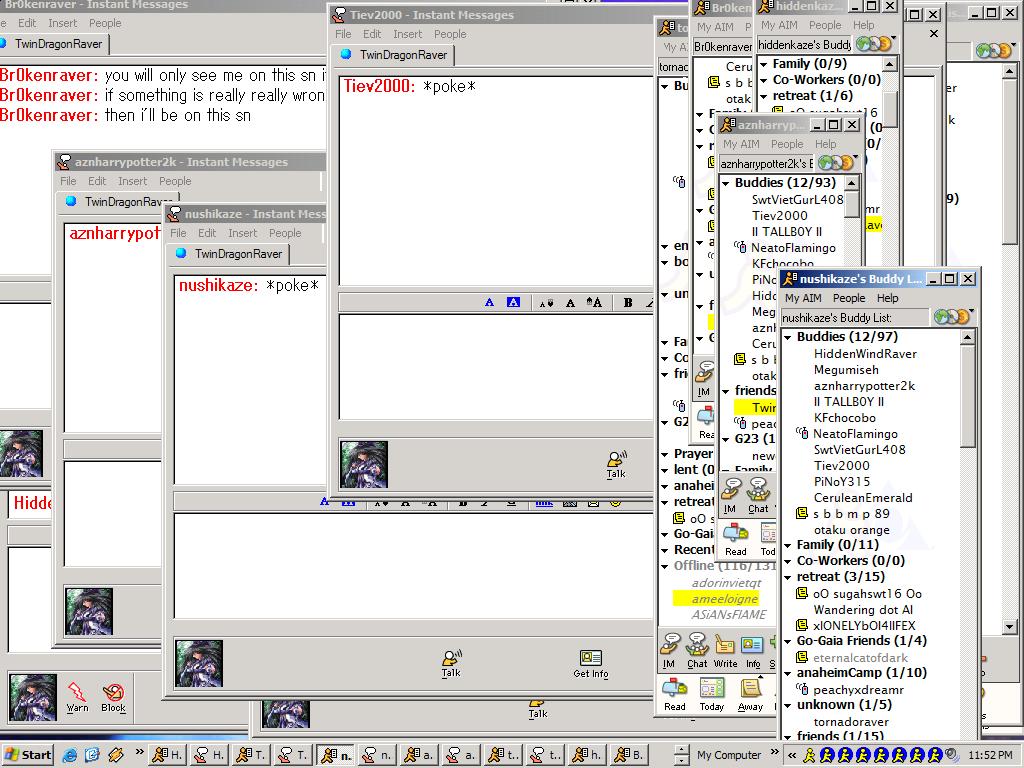
Task: Click the Today icon next to Away
Action: [712, 695]
